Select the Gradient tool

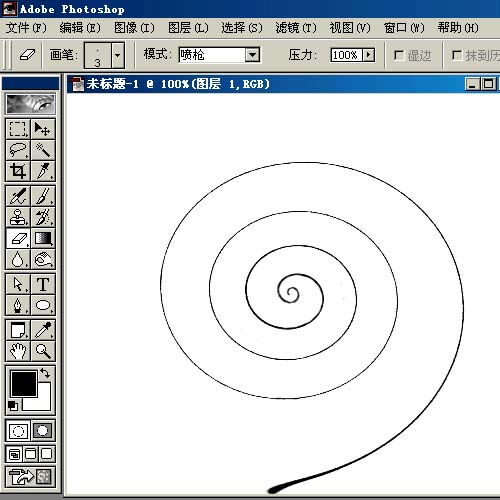pyautogui.click(x=43, y=238)
